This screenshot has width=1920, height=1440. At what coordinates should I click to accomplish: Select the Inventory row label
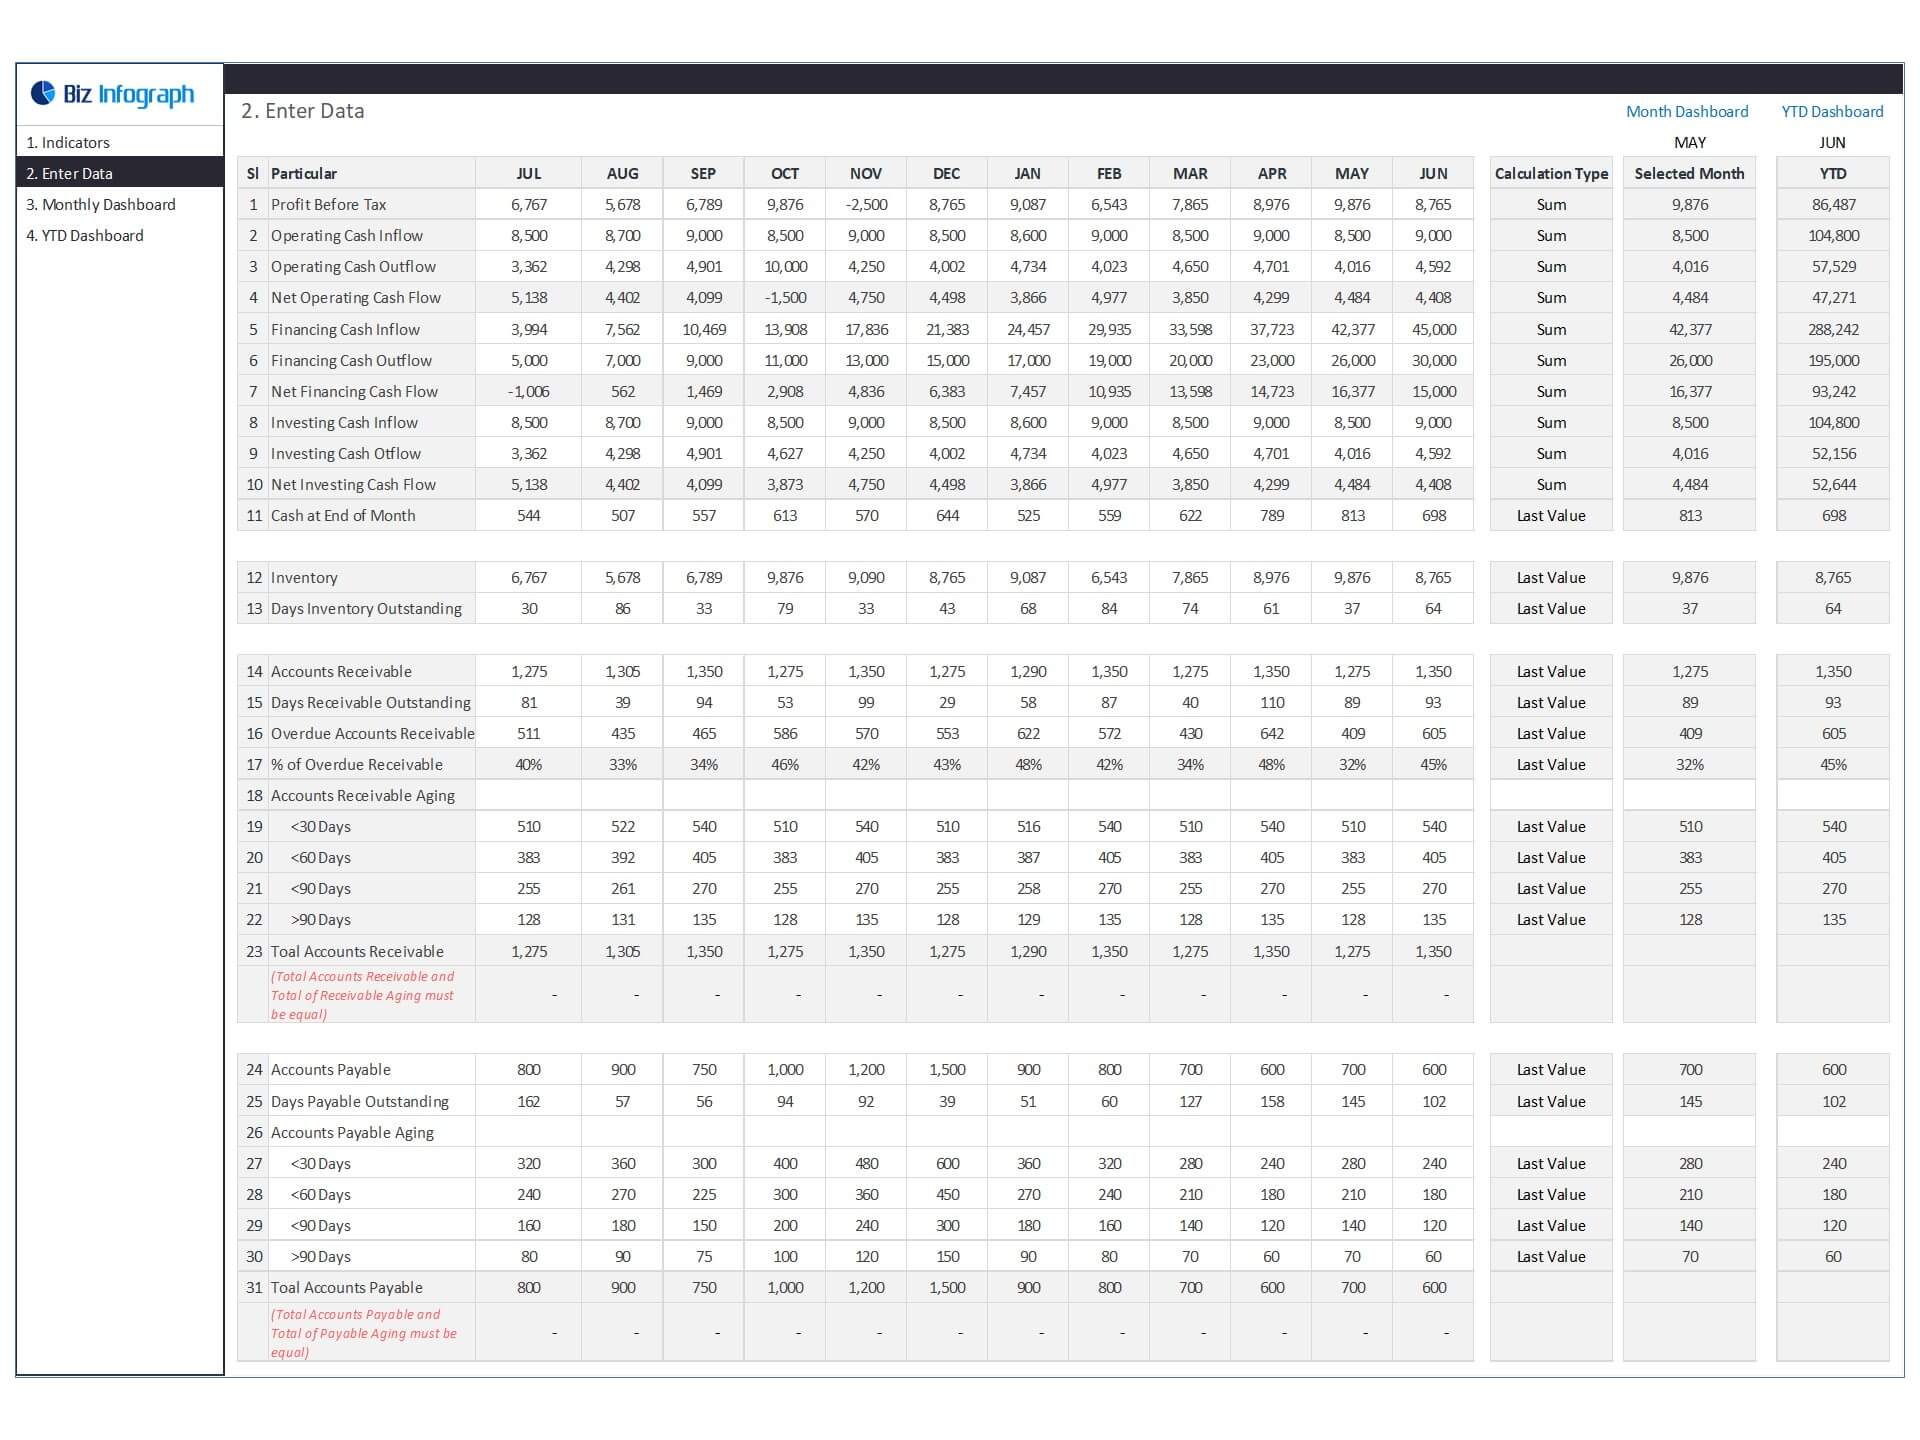[304, 577]
